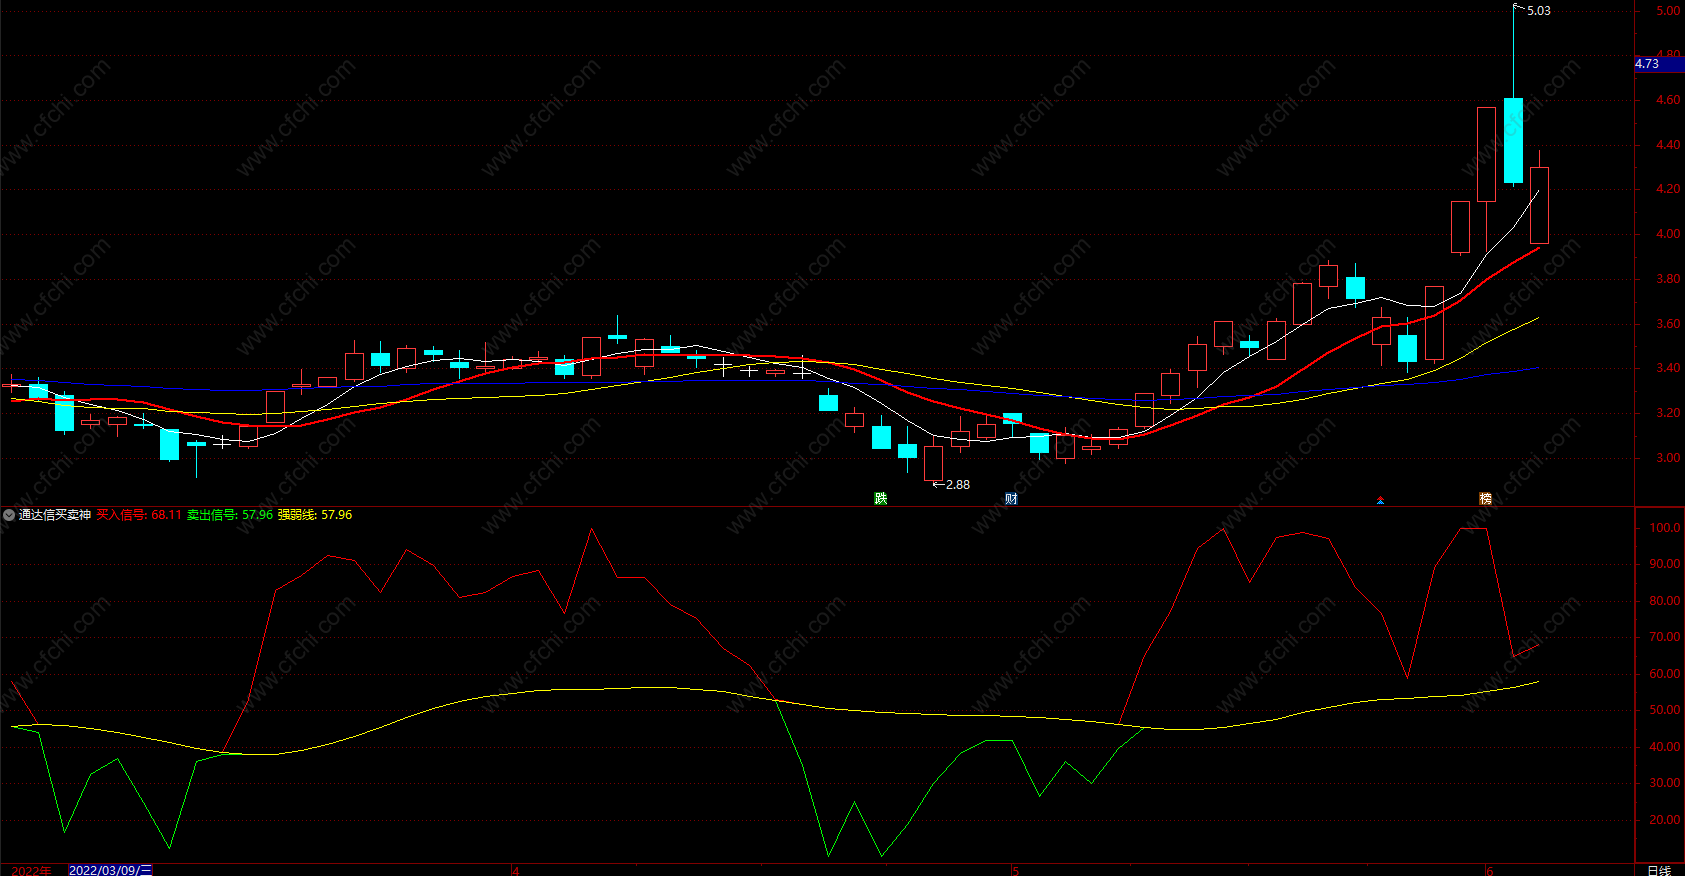Click the 强弱线: 57.96 readout
Viewport: 1685px width, 876px height.
coord(315,515)
